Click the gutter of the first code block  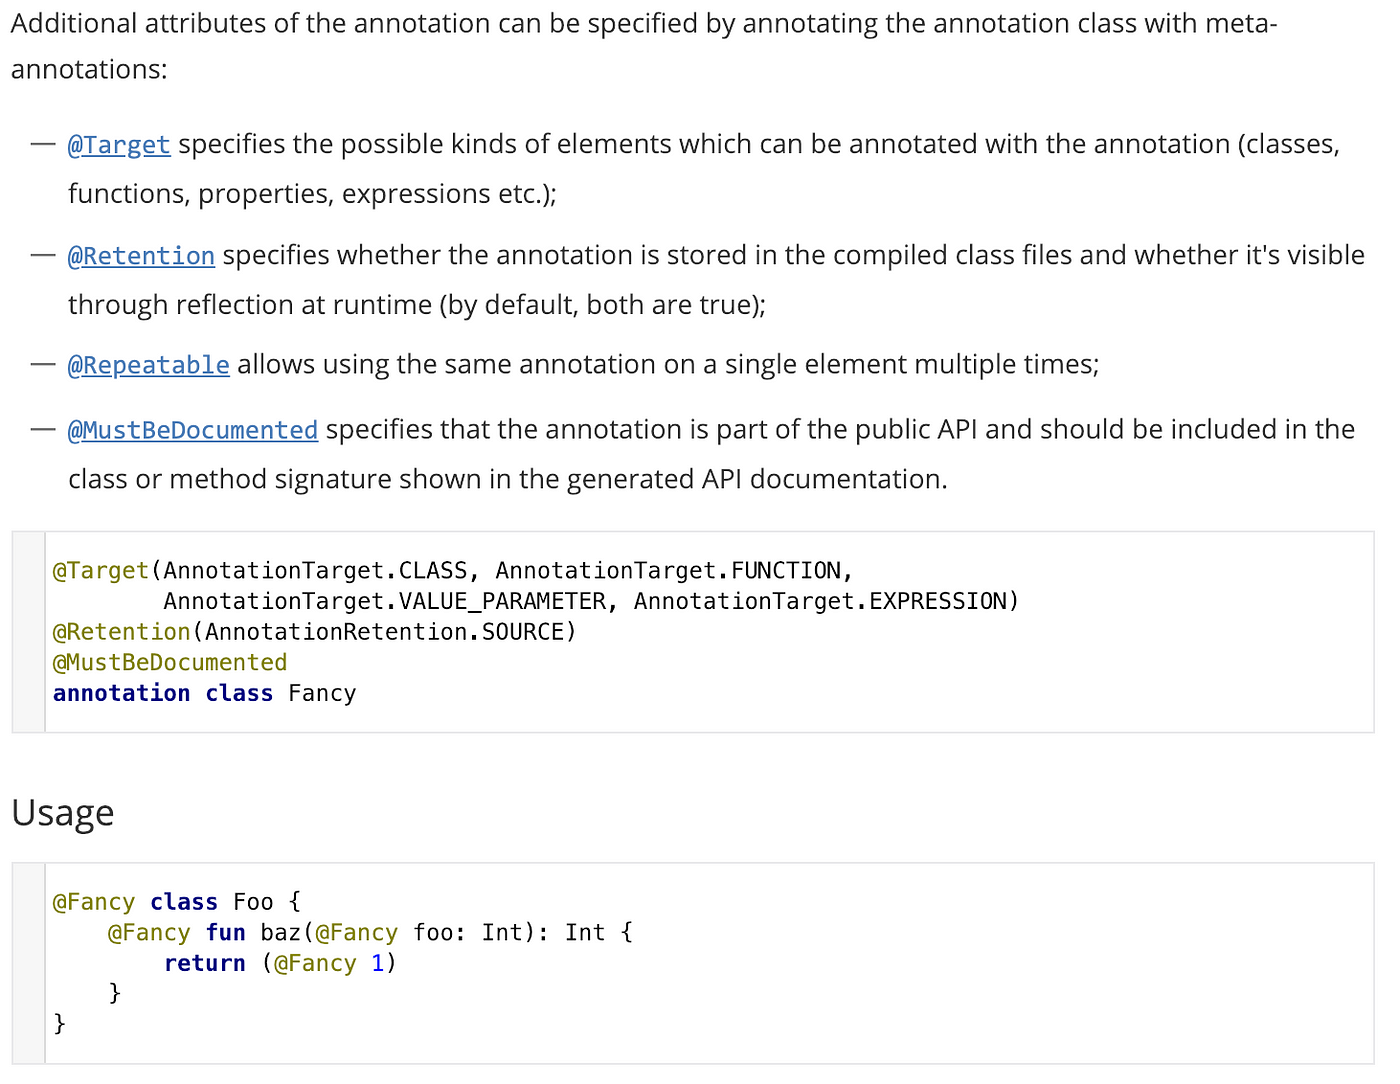[28, 632]
